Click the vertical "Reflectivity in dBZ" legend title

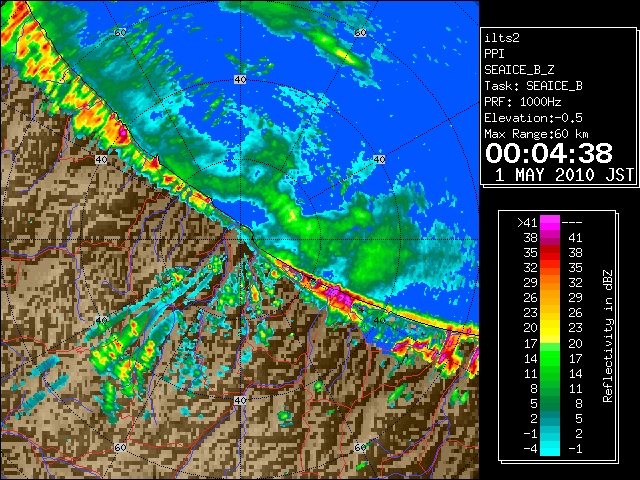click(607, 336)
